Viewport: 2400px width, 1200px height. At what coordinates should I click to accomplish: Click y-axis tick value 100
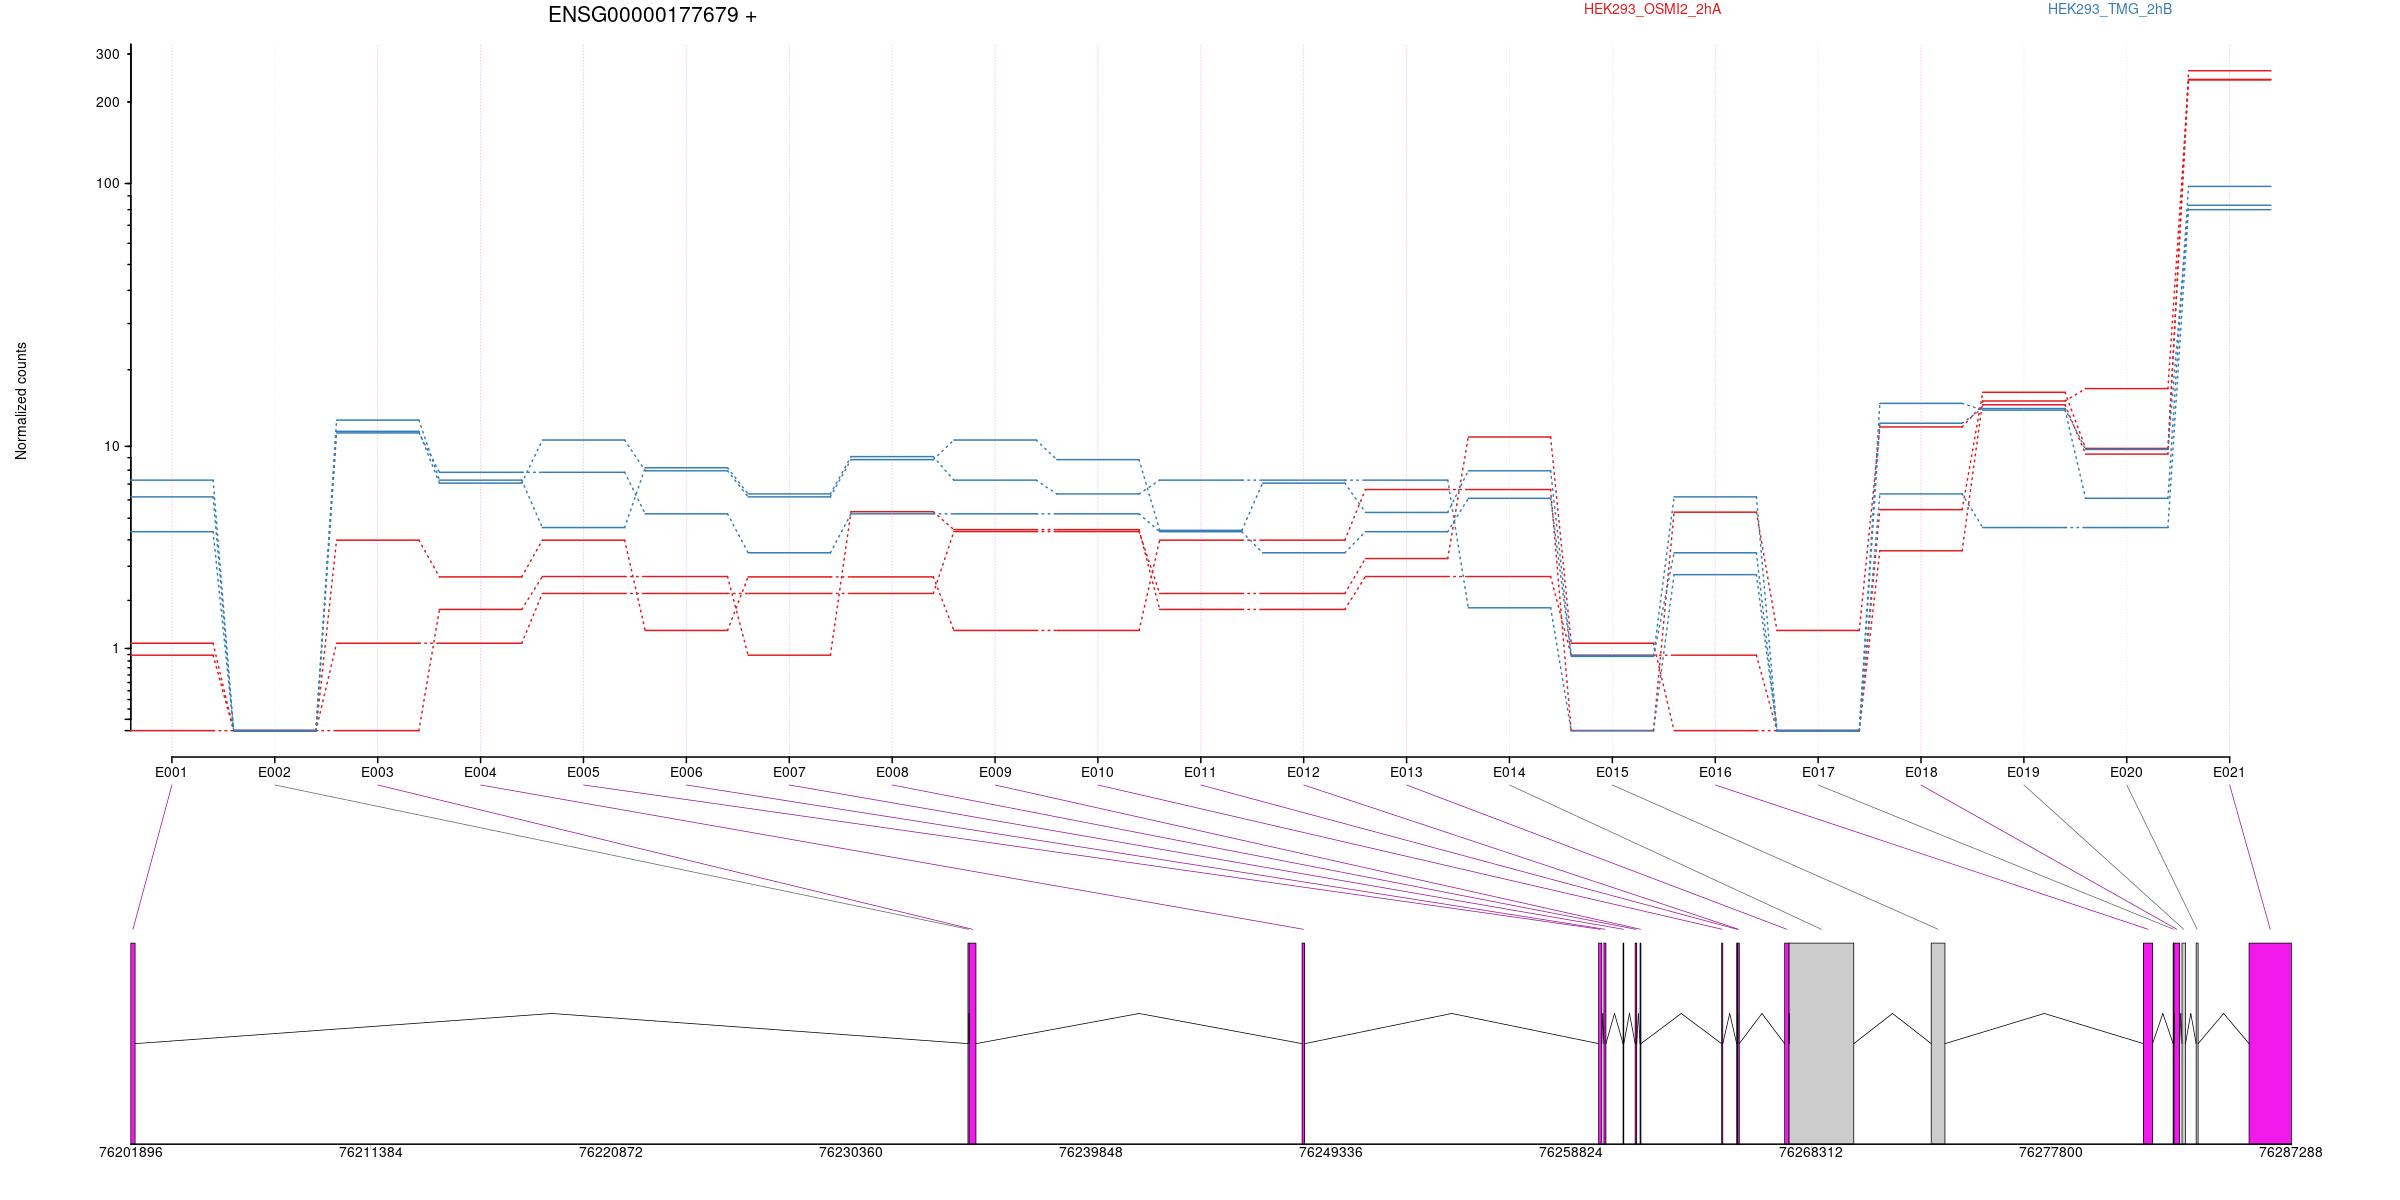click(x=107, y=183)
